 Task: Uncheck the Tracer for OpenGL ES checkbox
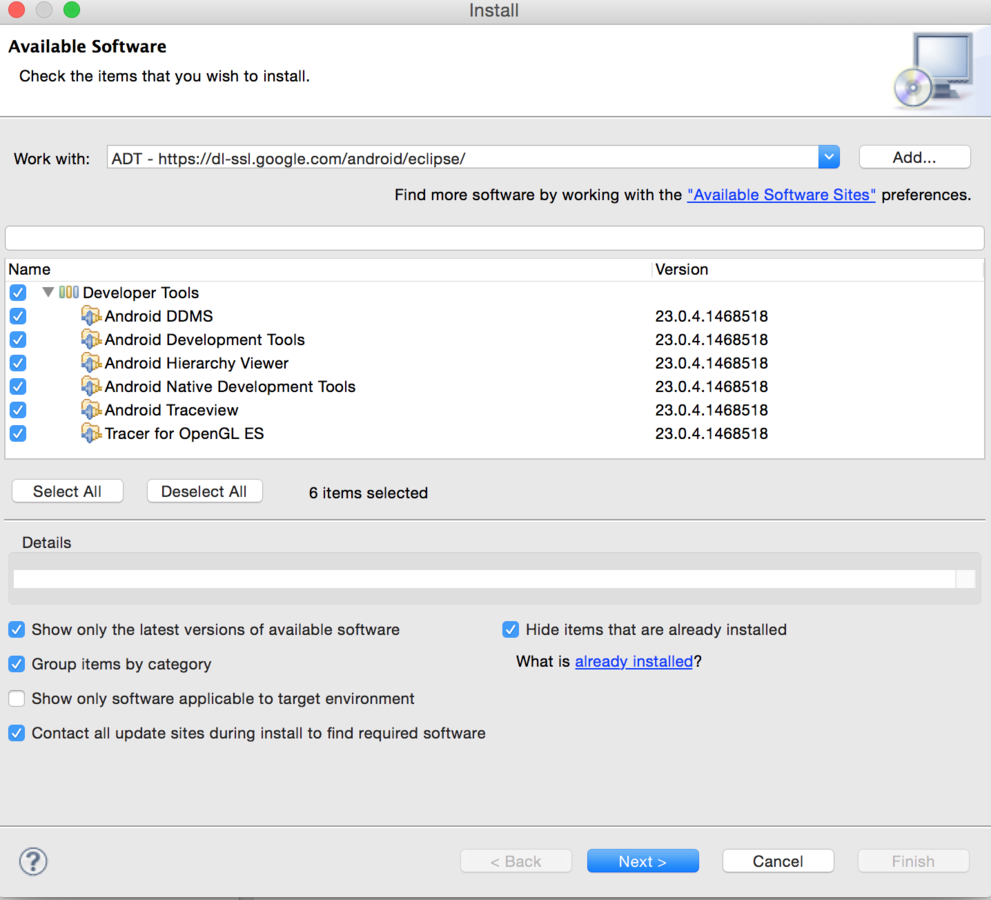(18, 433)
